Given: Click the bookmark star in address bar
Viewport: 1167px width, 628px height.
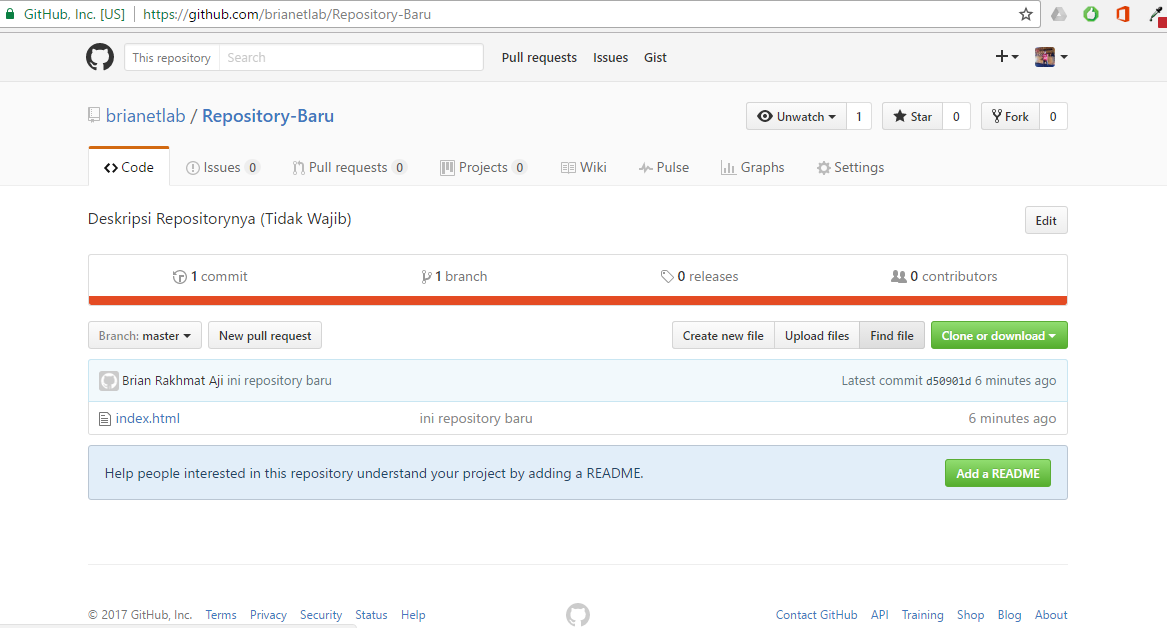Looking at the screenshot, I should tap(1026, 14).
